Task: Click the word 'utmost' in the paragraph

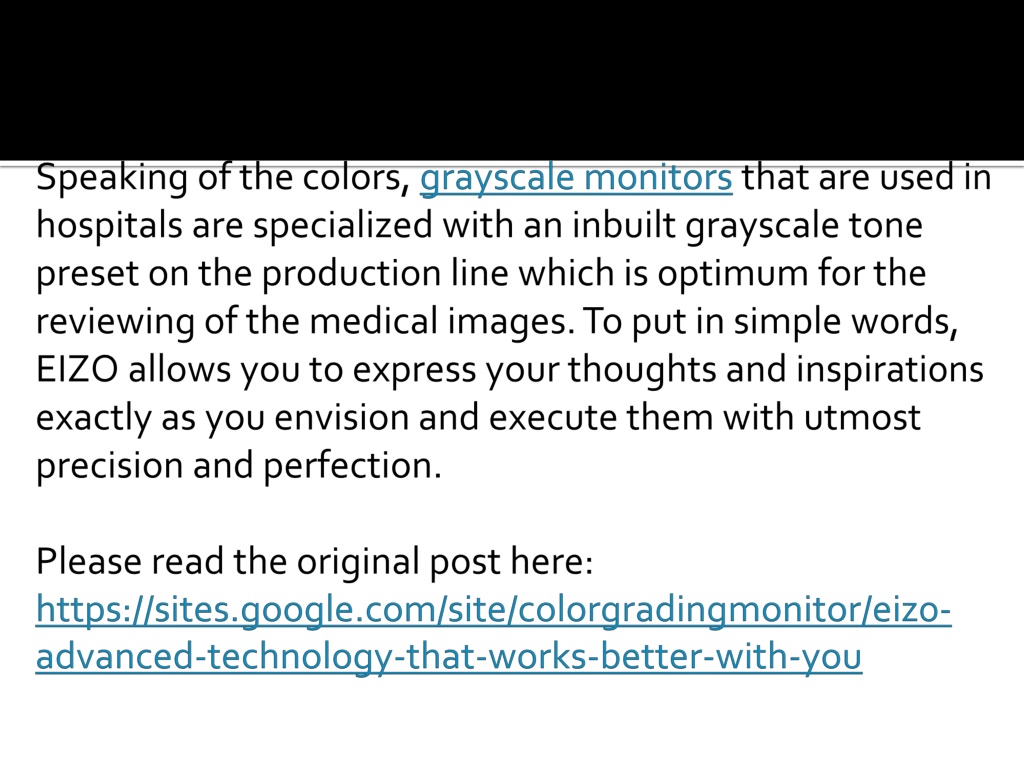Action: tap(862, 417)
